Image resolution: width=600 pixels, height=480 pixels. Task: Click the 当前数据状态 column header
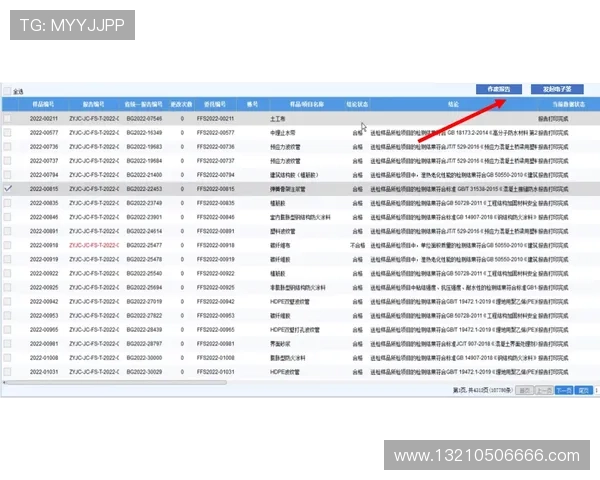[568, 104]
